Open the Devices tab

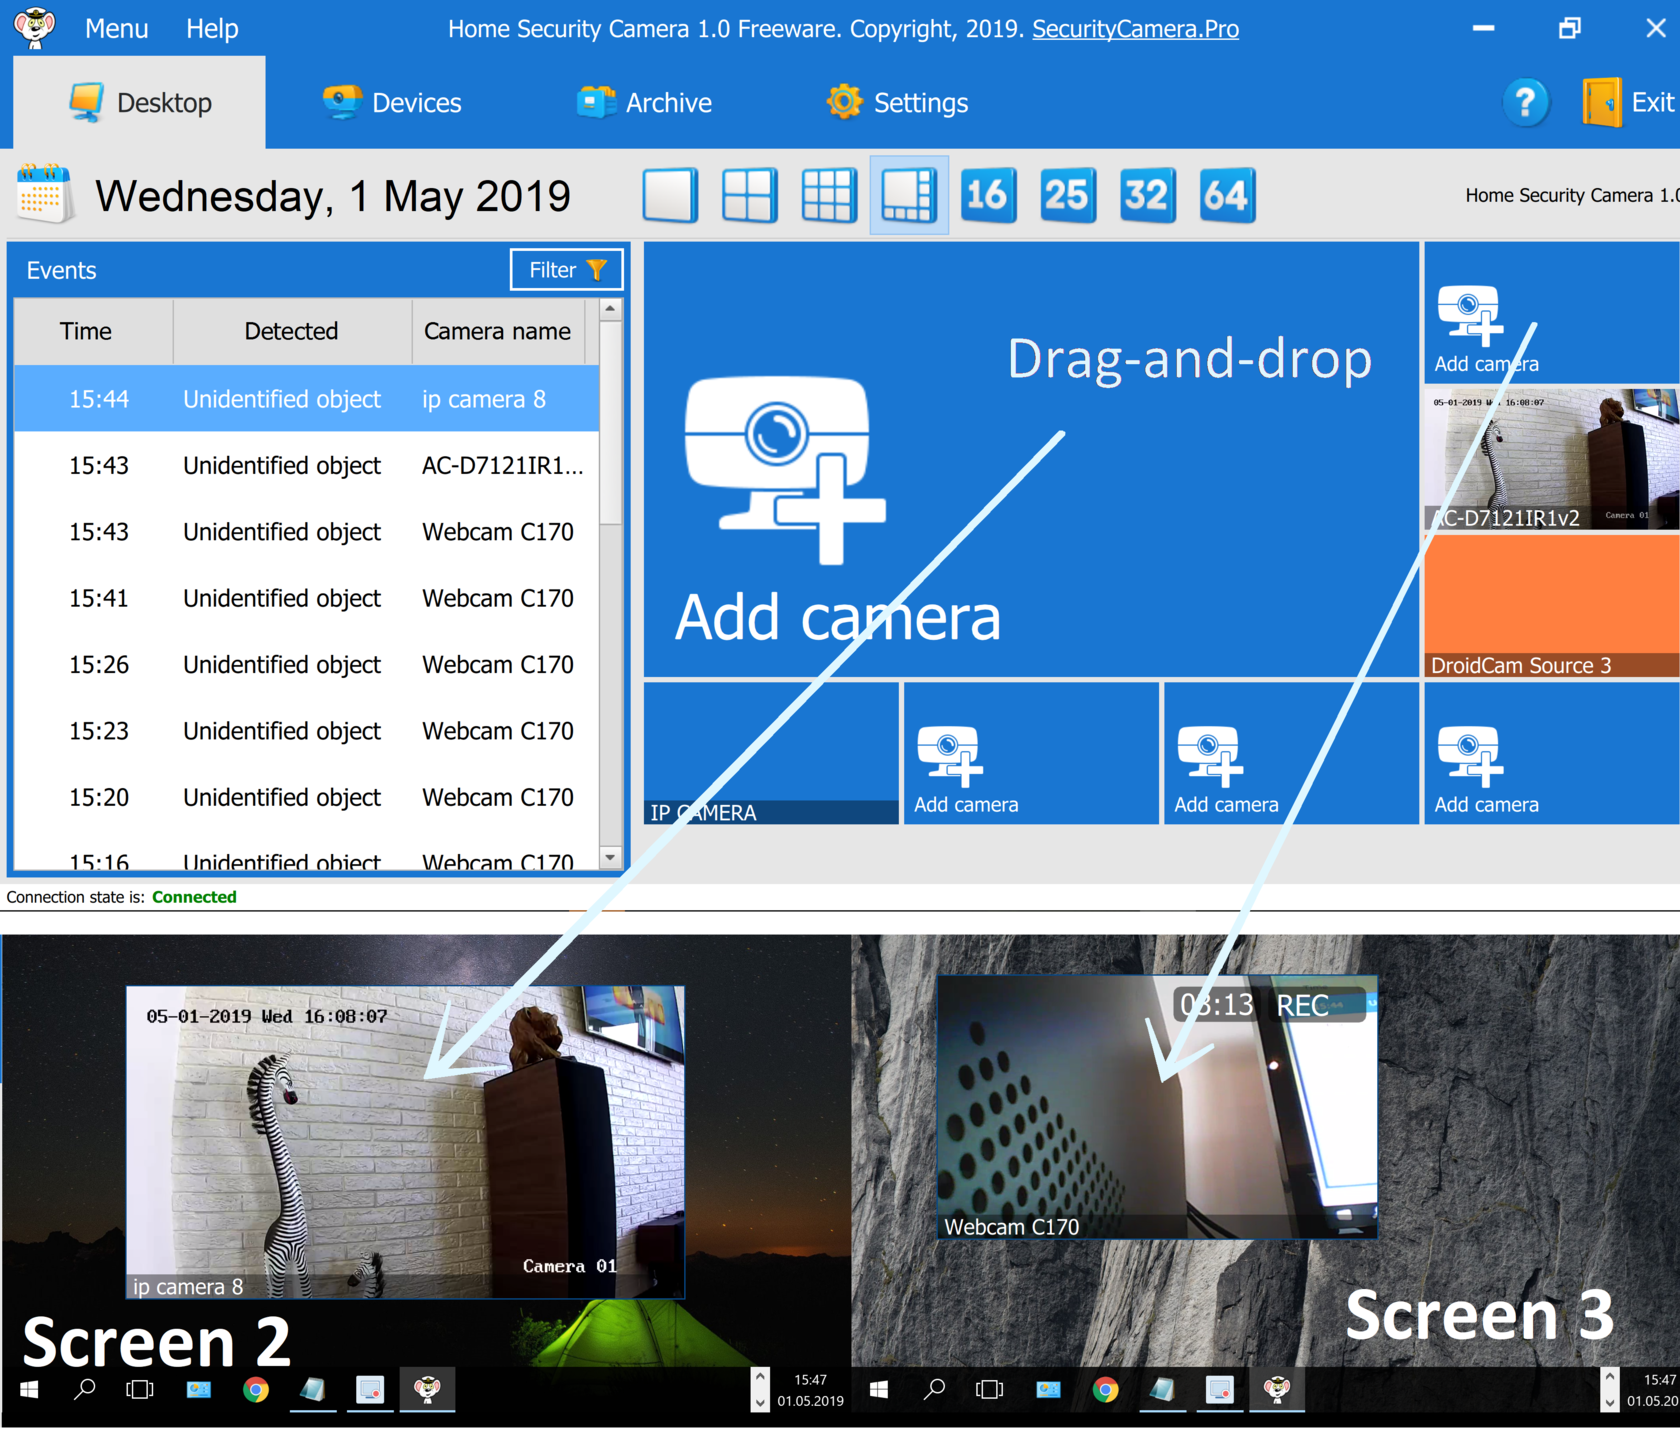point(391,102)
